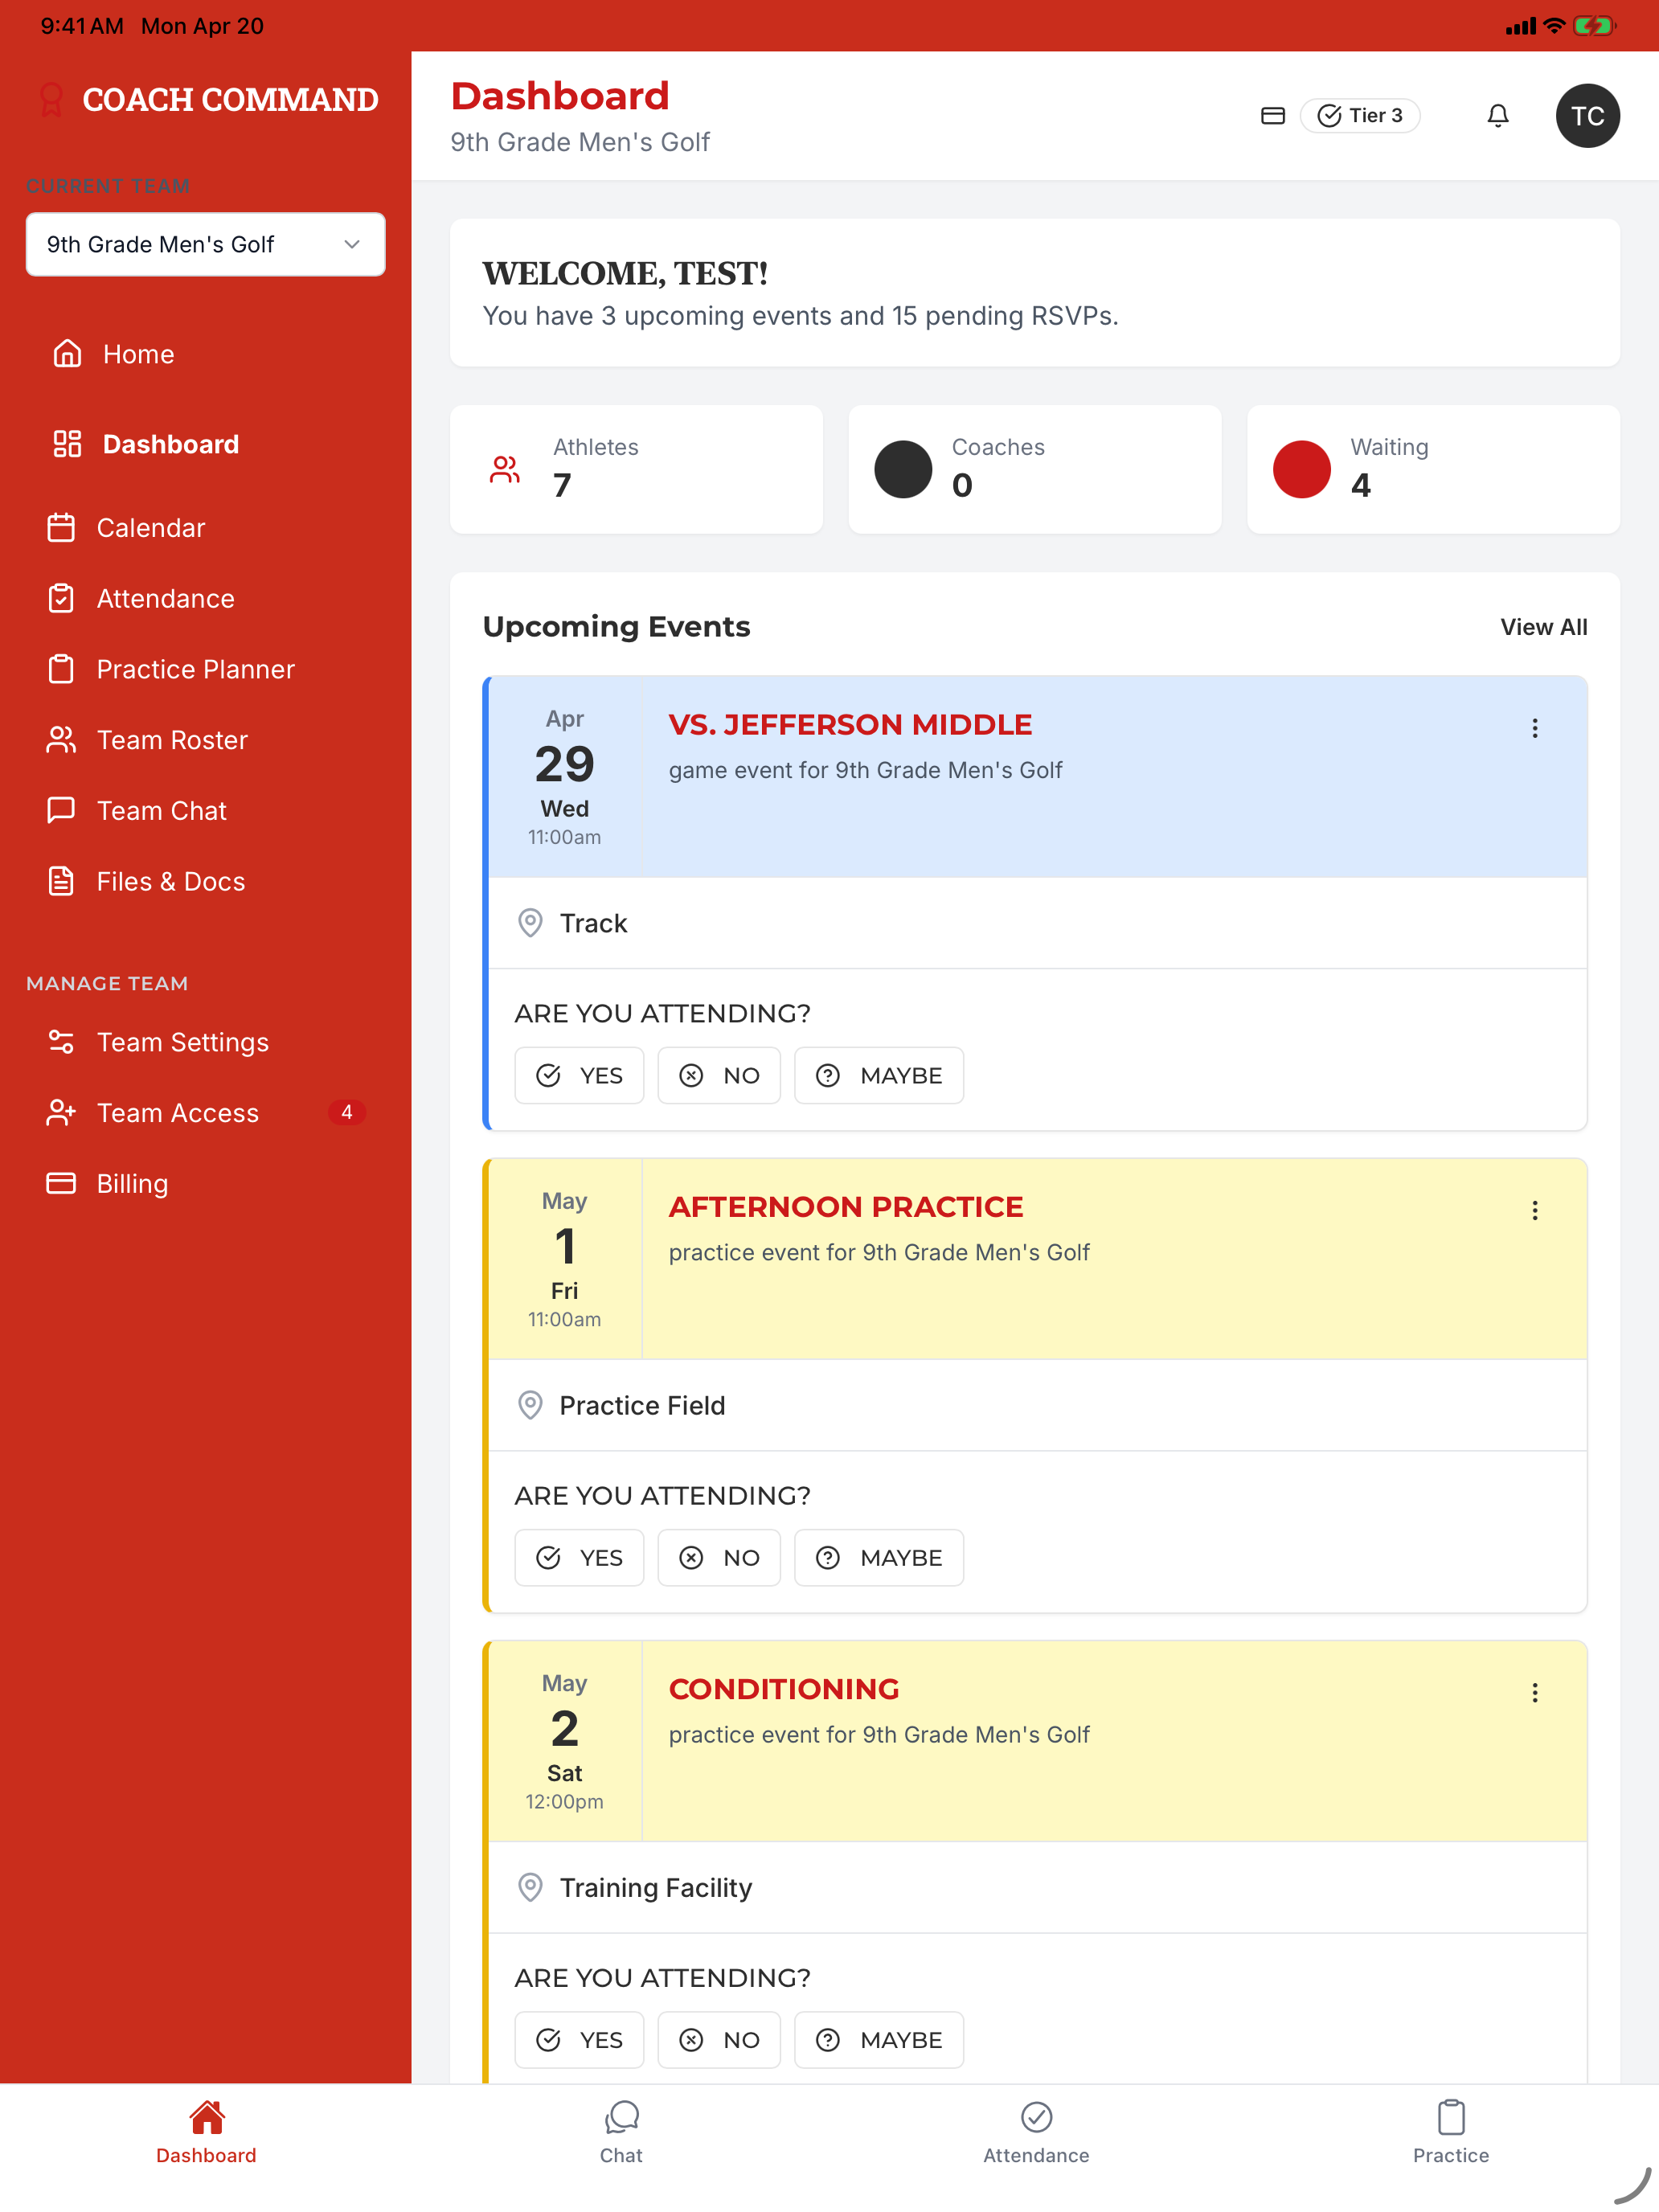Open the AFTERNOON PRACTICE event title
Image resolution: width=1659 pixels, height=2212 pixels.
coord(846,1207)
